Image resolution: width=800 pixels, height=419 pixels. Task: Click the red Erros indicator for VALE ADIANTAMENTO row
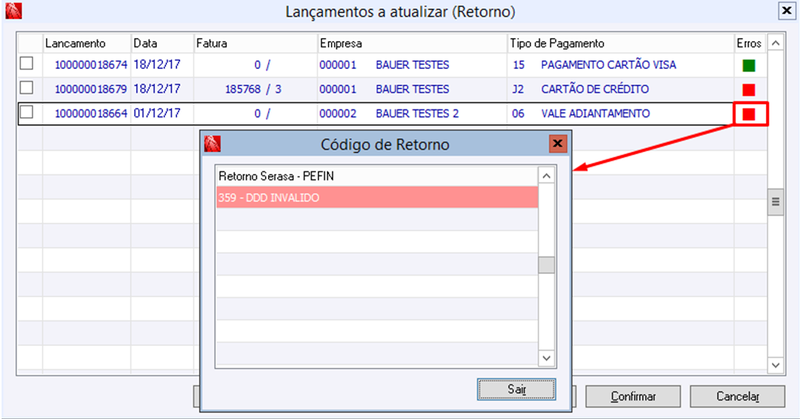(748, 114)
